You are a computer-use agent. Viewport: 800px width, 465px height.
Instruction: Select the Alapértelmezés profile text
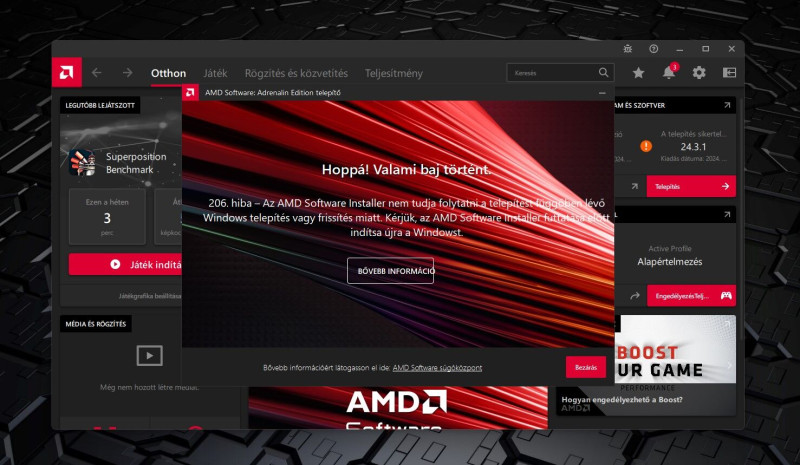669,262
